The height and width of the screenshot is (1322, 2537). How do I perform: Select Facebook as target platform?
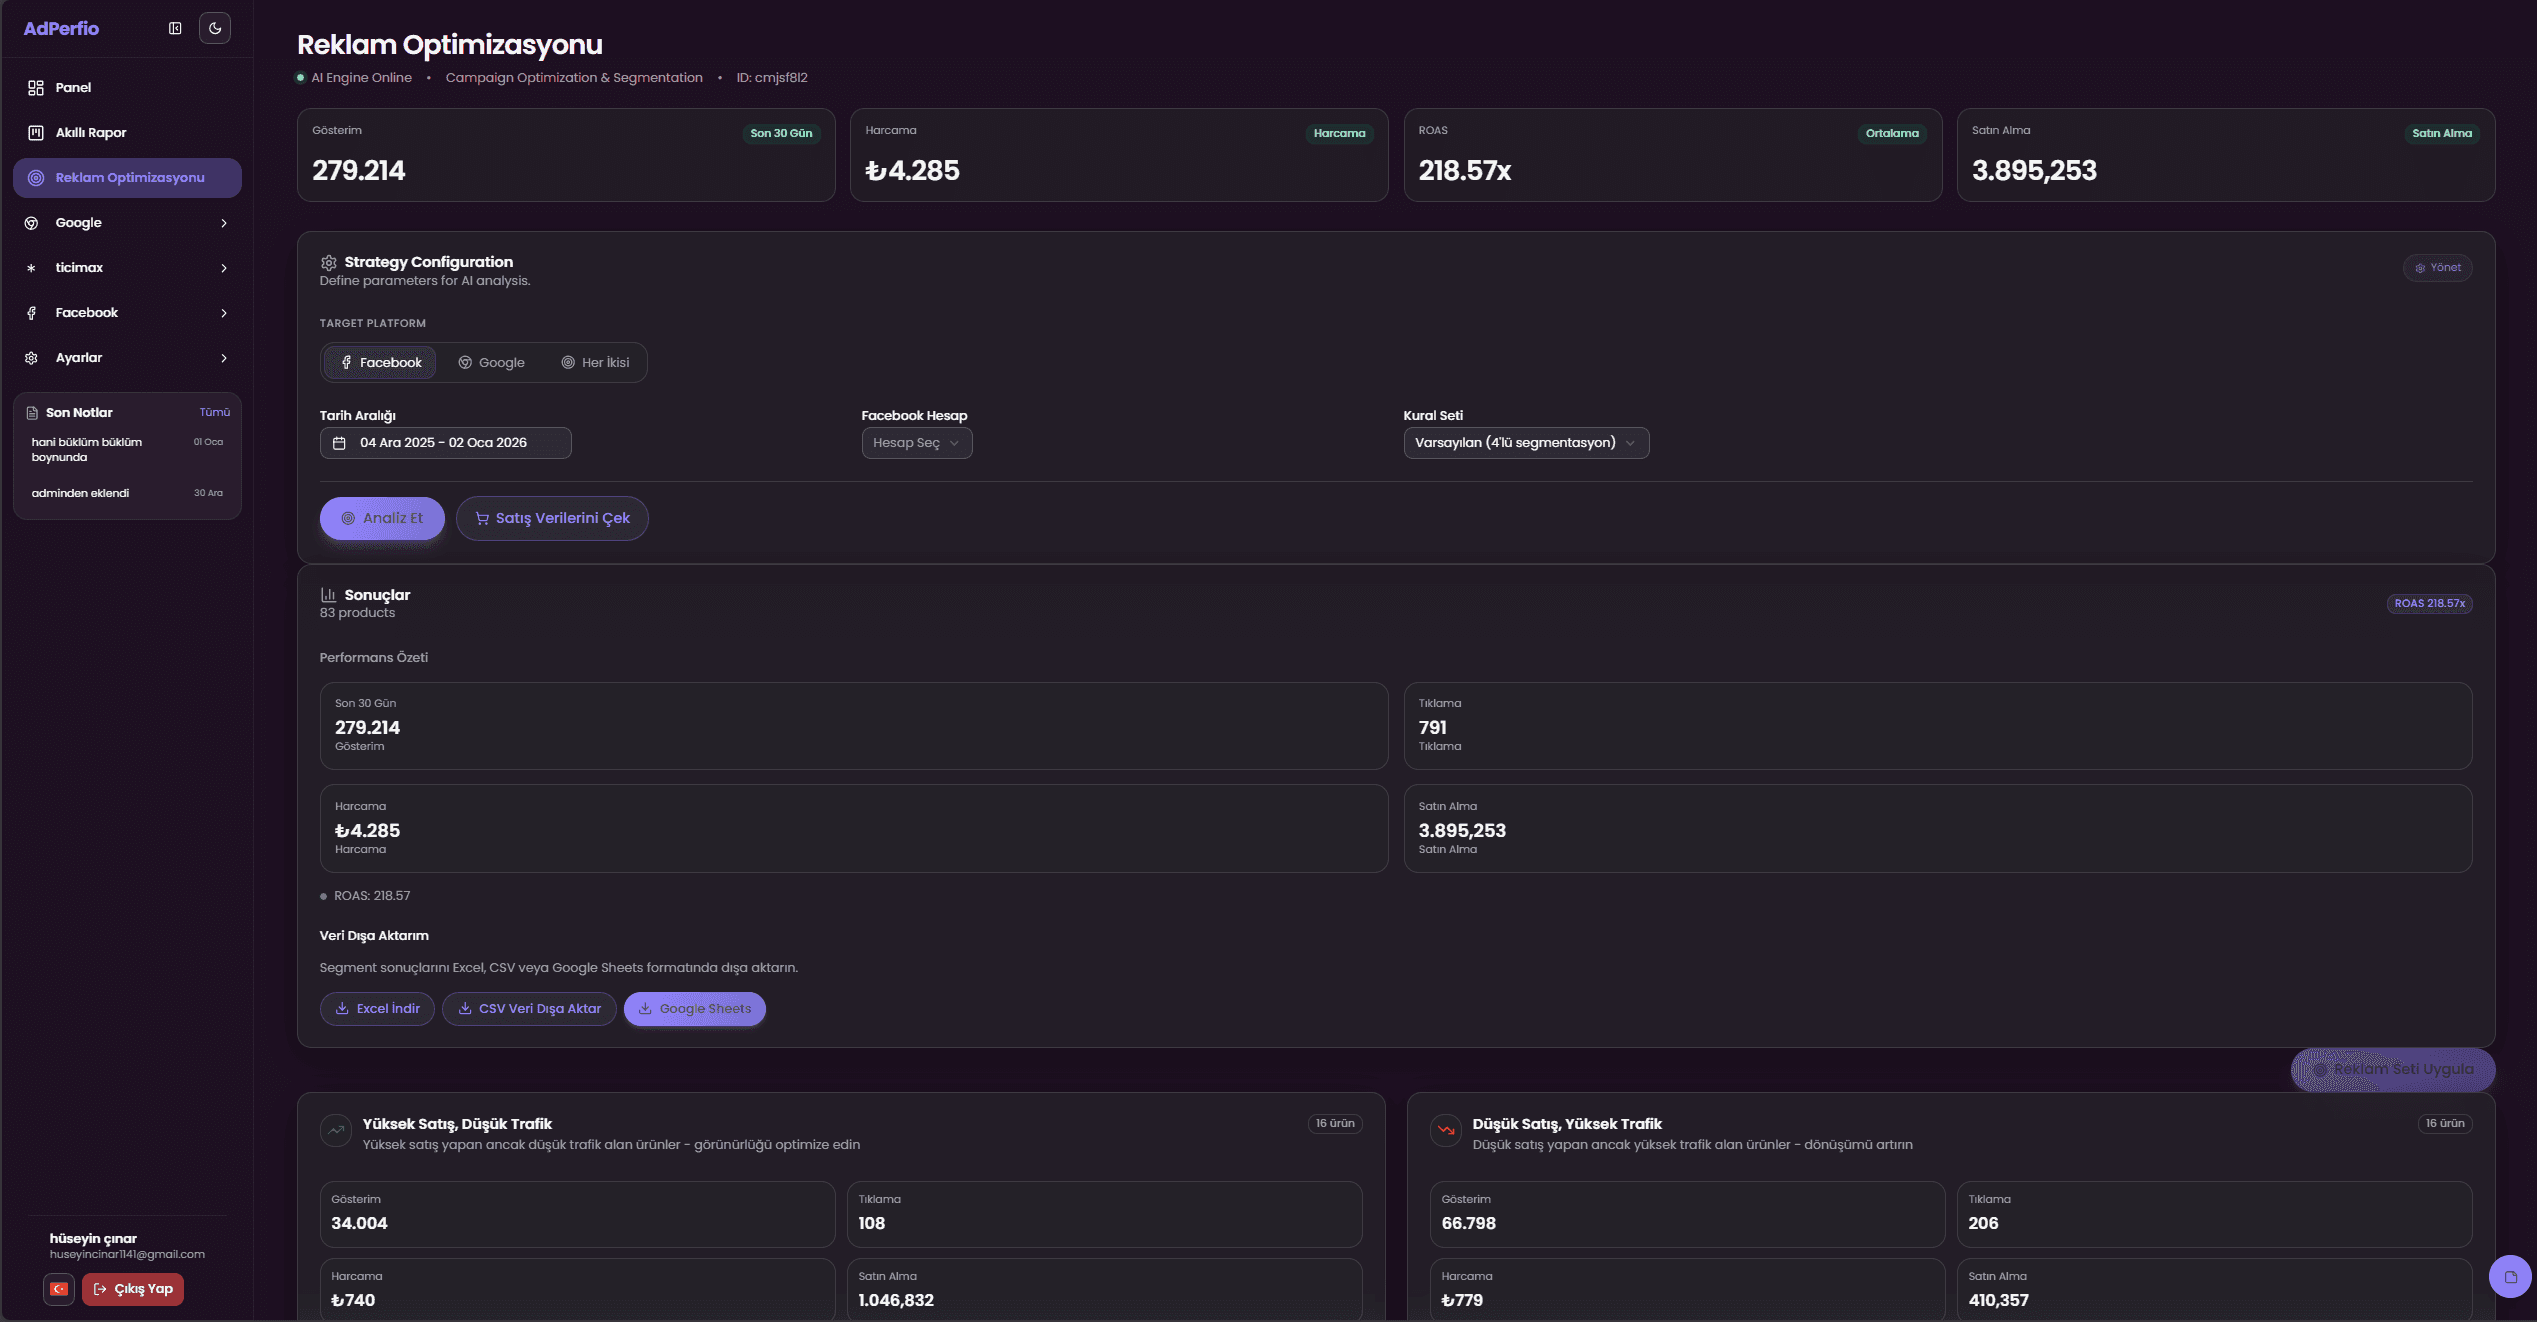[x=381, y=363]
